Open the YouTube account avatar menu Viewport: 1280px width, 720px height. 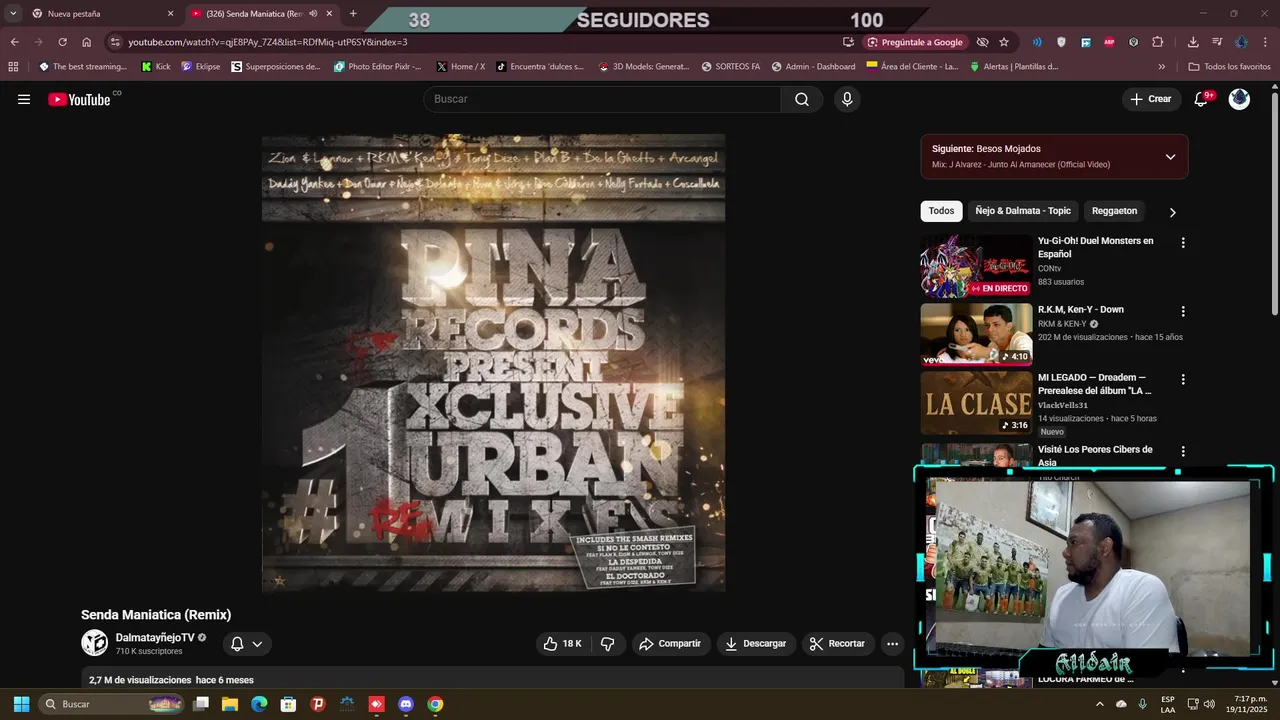click(x=1239, y=99)
